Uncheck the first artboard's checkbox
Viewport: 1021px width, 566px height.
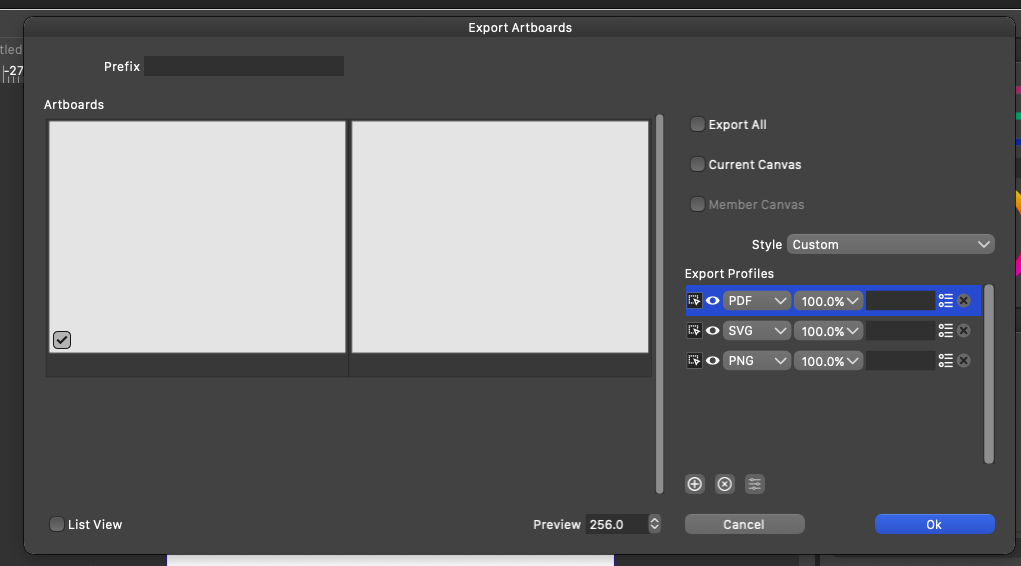[62, 340]
